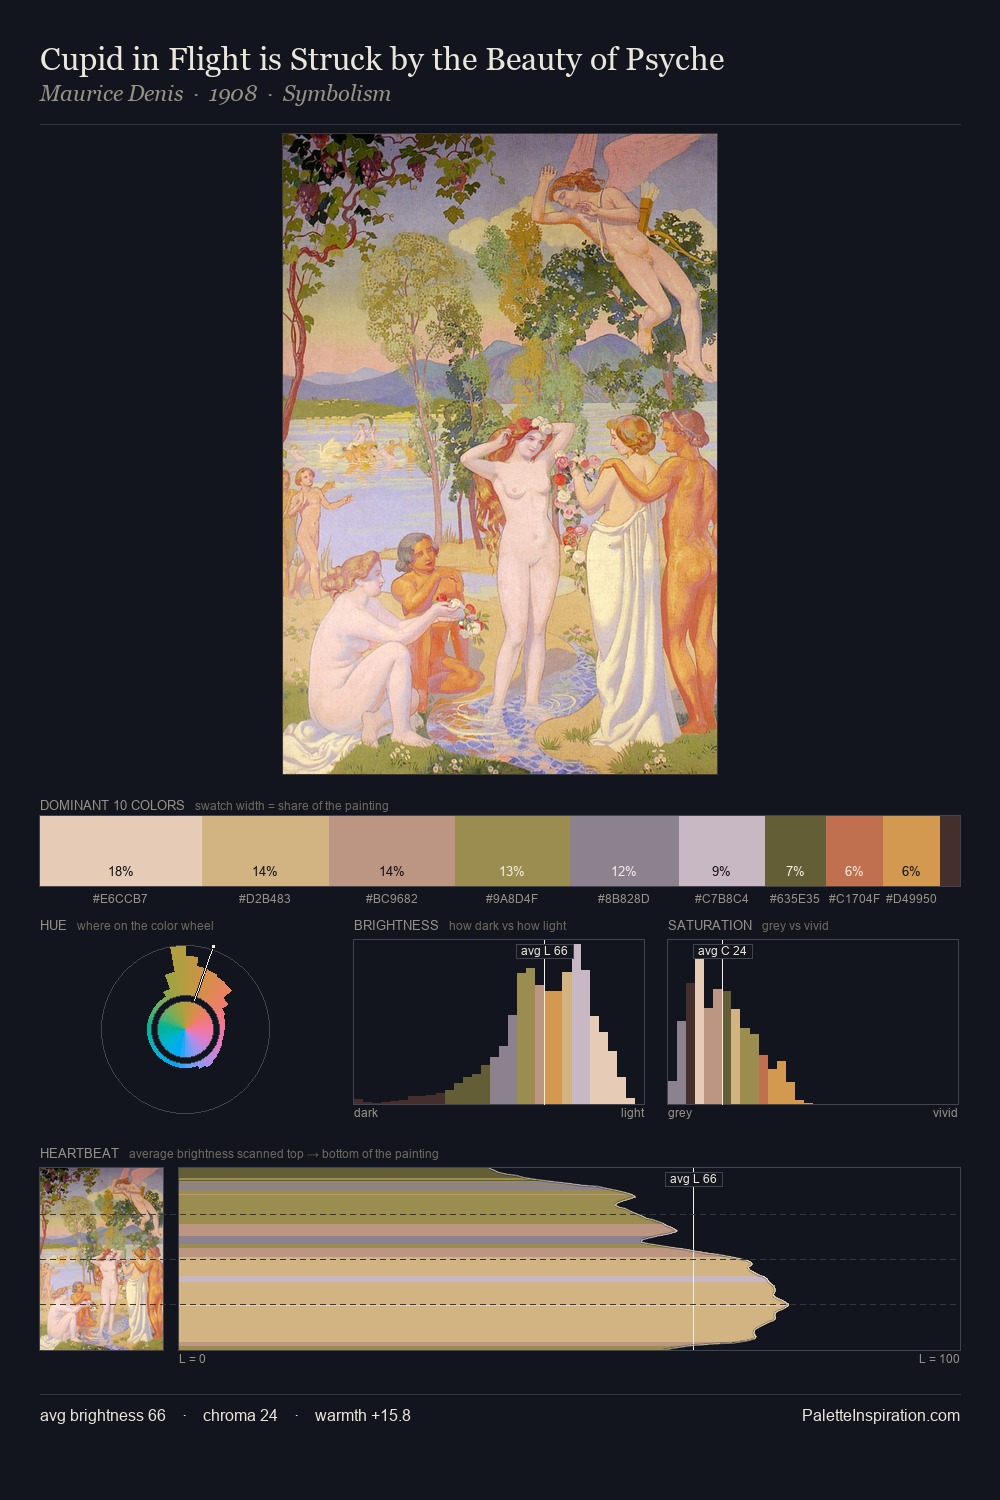This screenshot has width=1000, height=1500.
Task: Click the 'grey' axis label under Saturation
Action: [680, 1113]
